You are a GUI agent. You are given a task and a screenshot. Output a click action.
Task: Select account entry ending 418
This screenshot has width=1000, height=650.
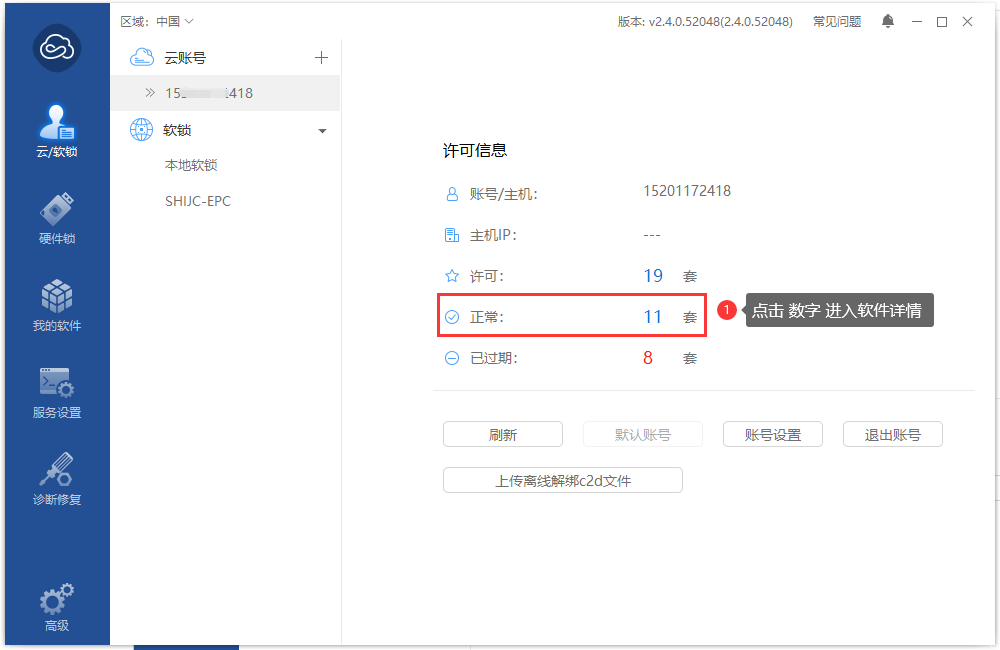226,93
